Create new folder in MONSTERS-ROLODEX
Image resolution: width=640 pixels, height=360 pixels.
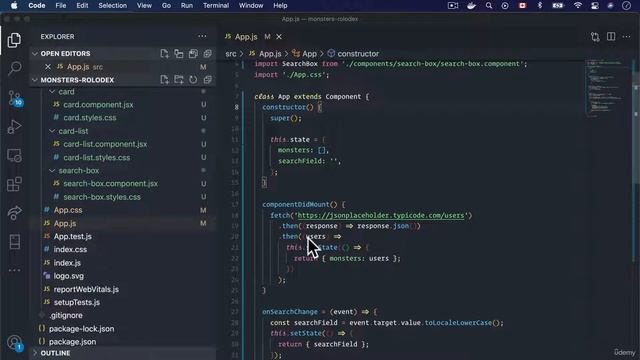[179, 80]
